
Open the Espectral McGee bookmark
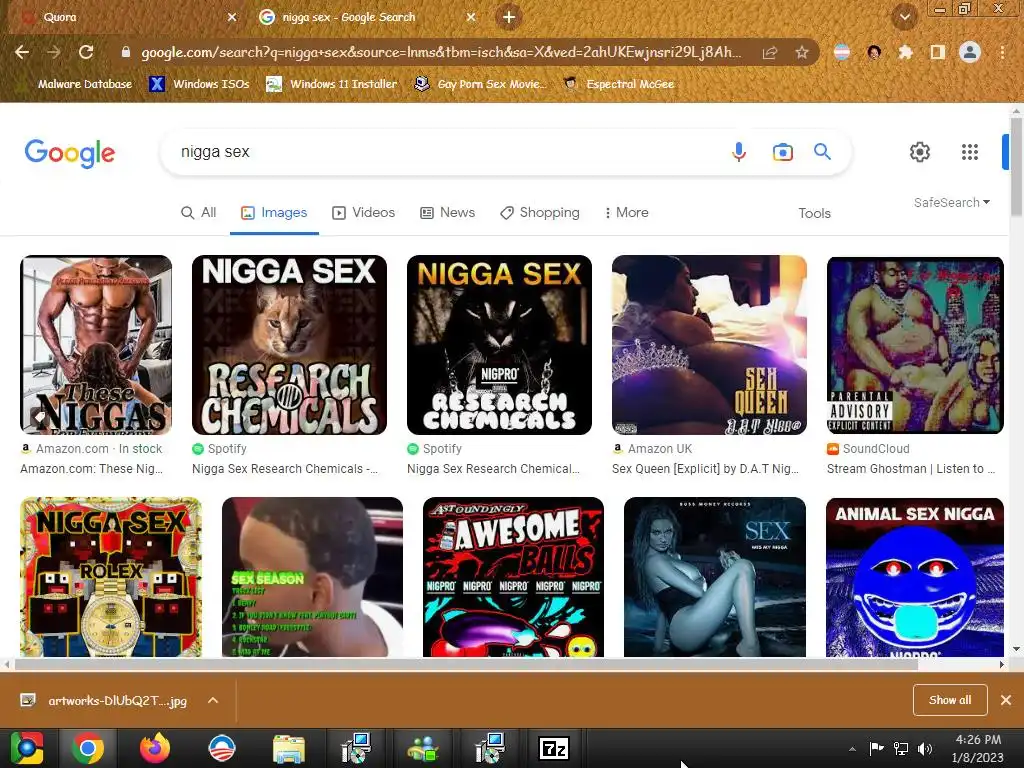click(618, 84)
